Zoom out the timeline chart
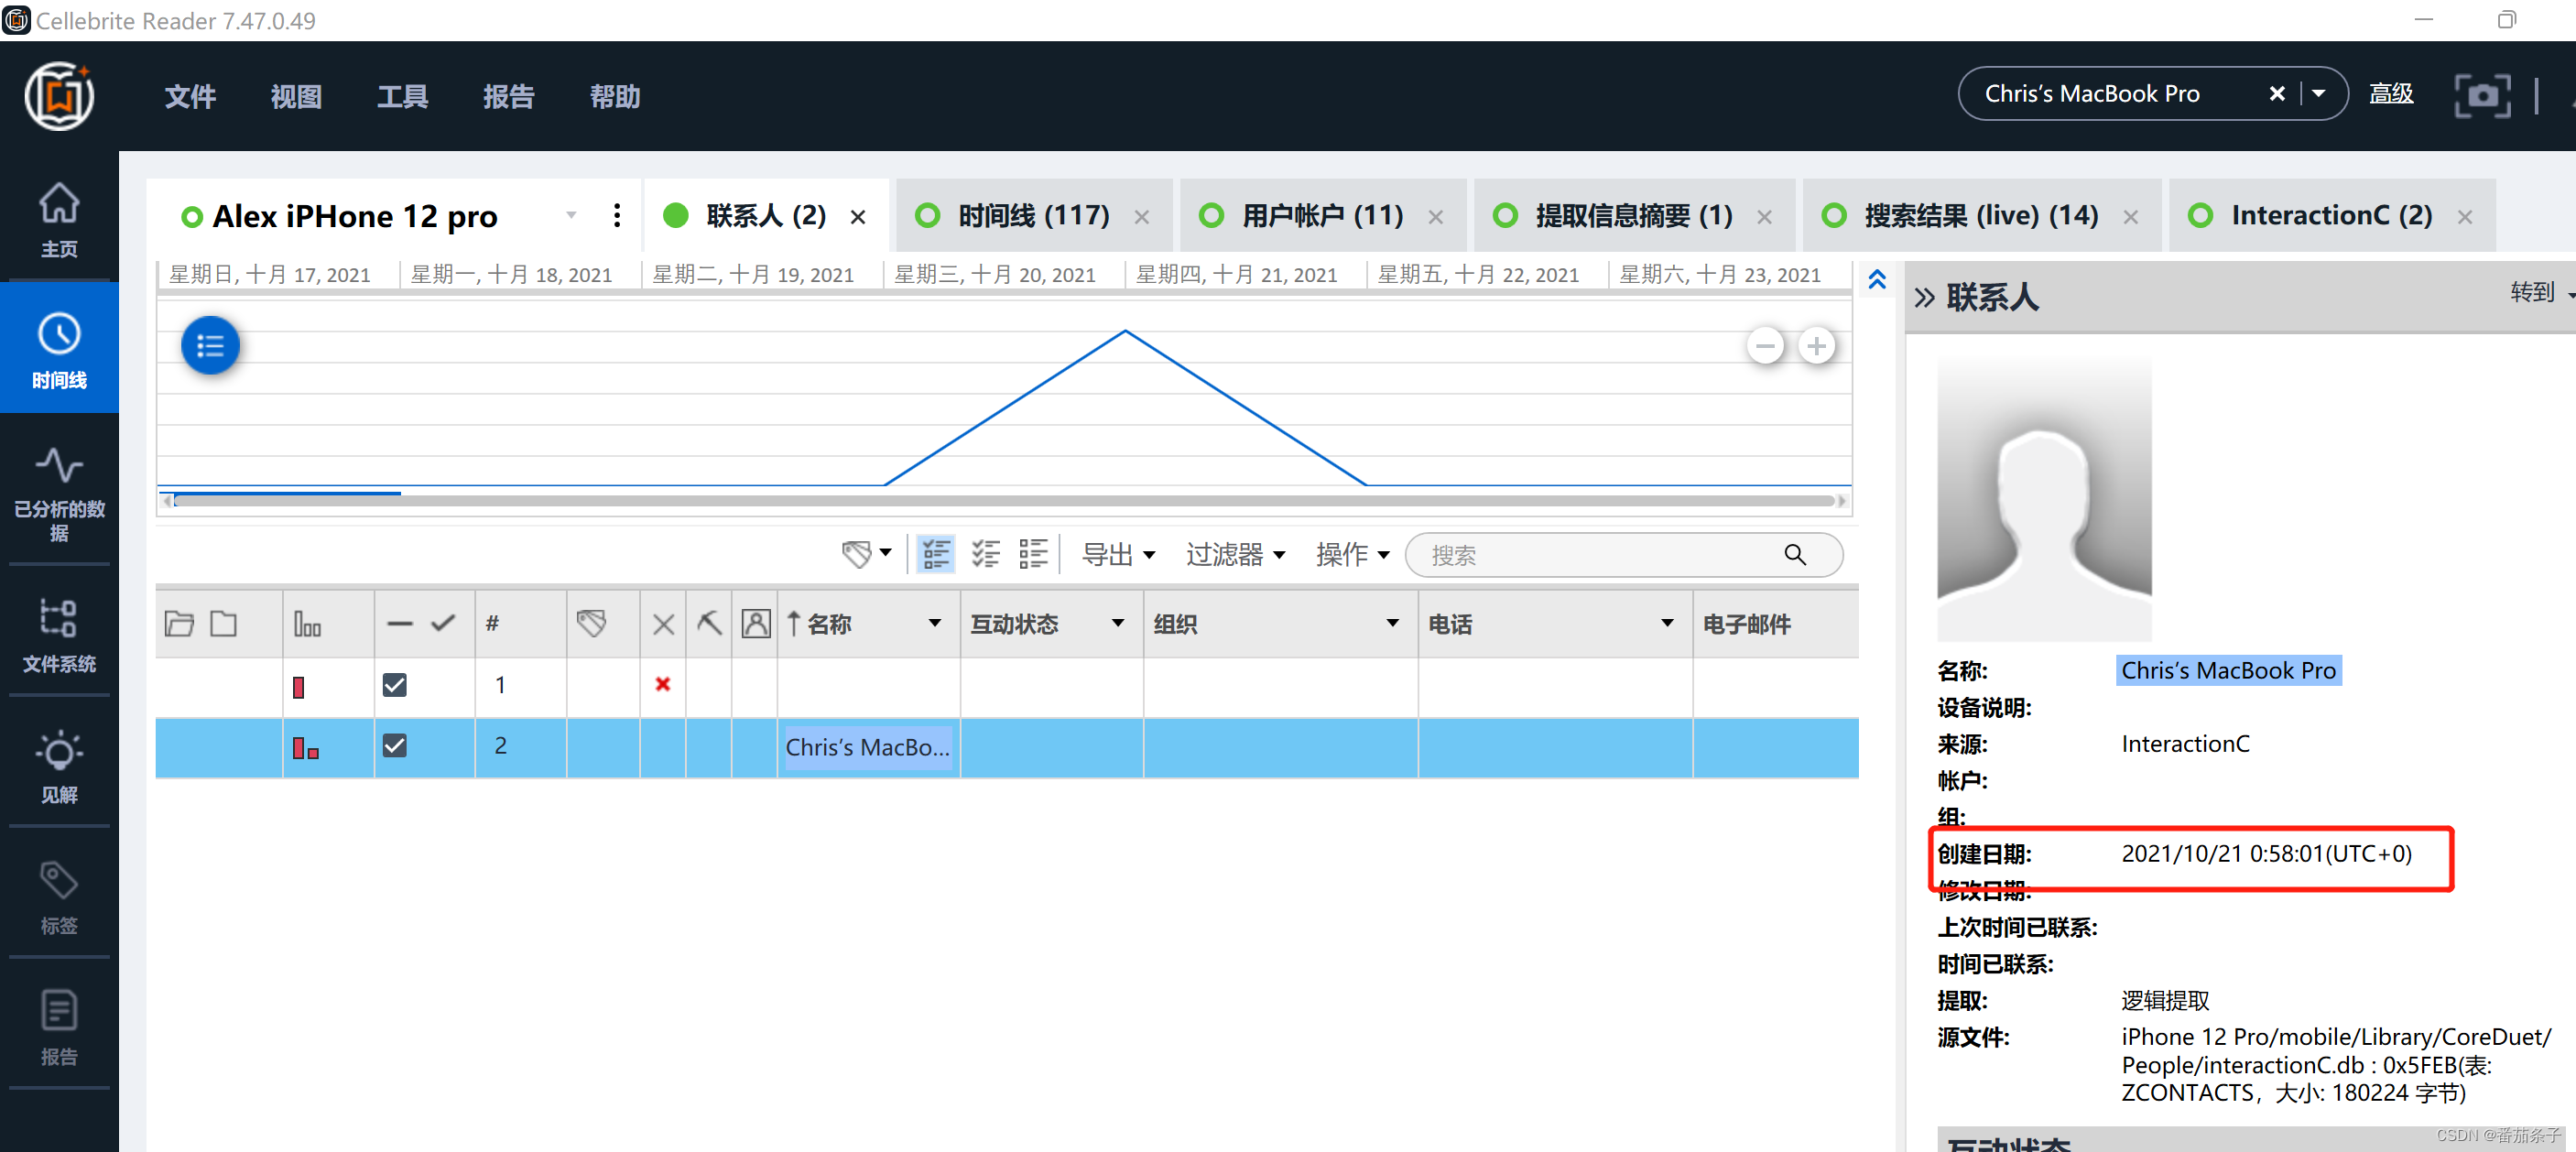 point(1765,346)
